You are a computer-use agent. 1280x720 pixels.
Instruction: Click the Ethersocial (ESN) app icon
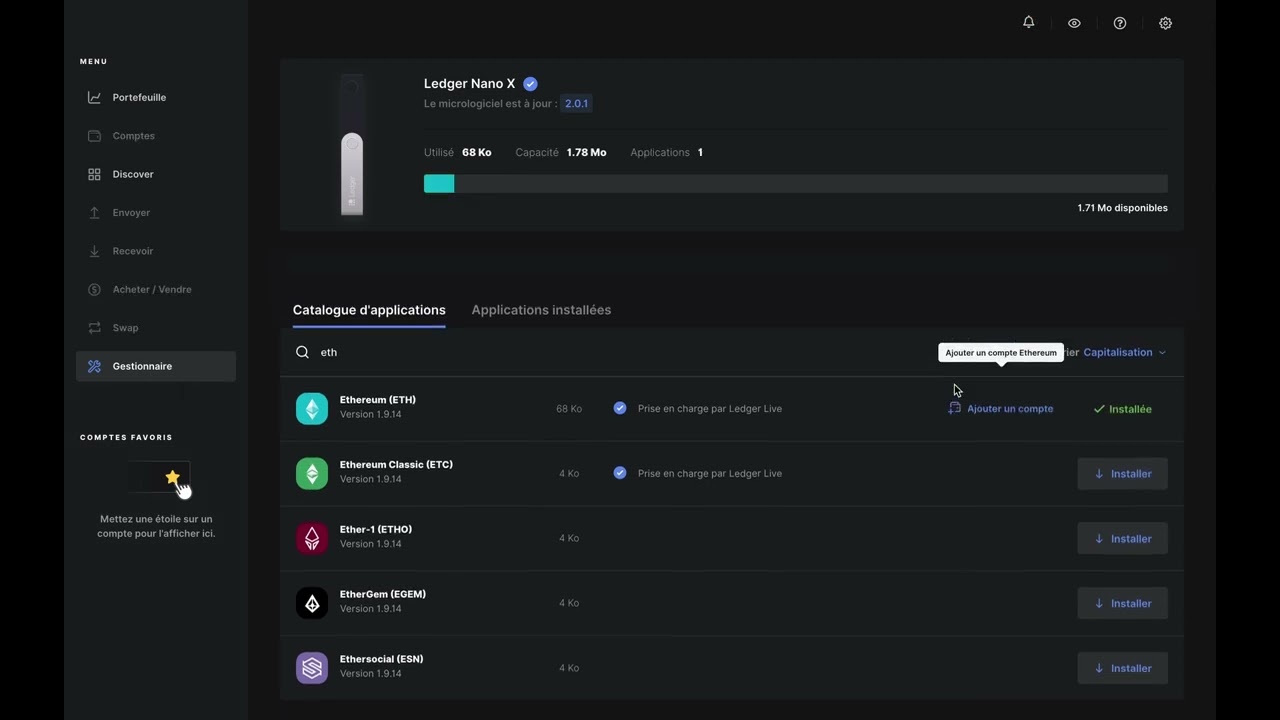pyautogui.click(x=312, y=668)
